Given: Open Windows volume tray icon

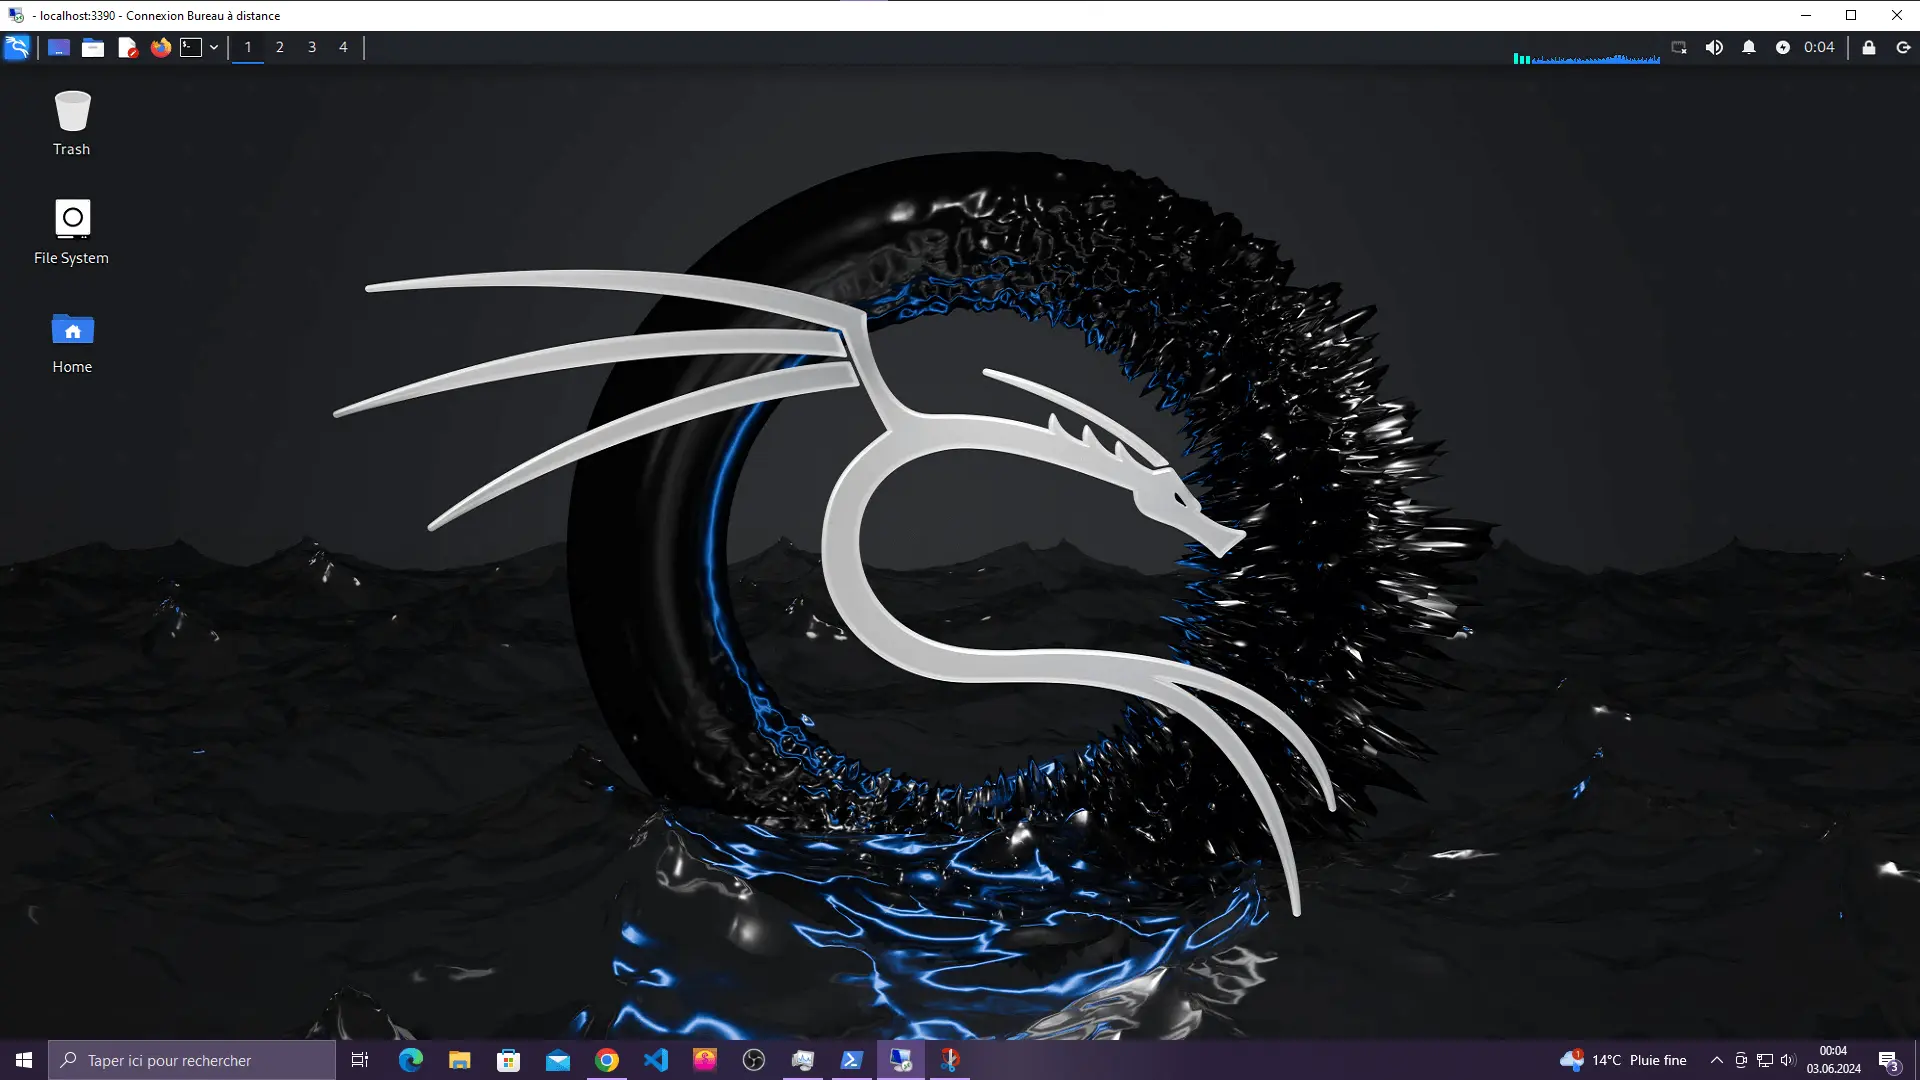Looking at the screenshot, I should coord(1788,1060).
